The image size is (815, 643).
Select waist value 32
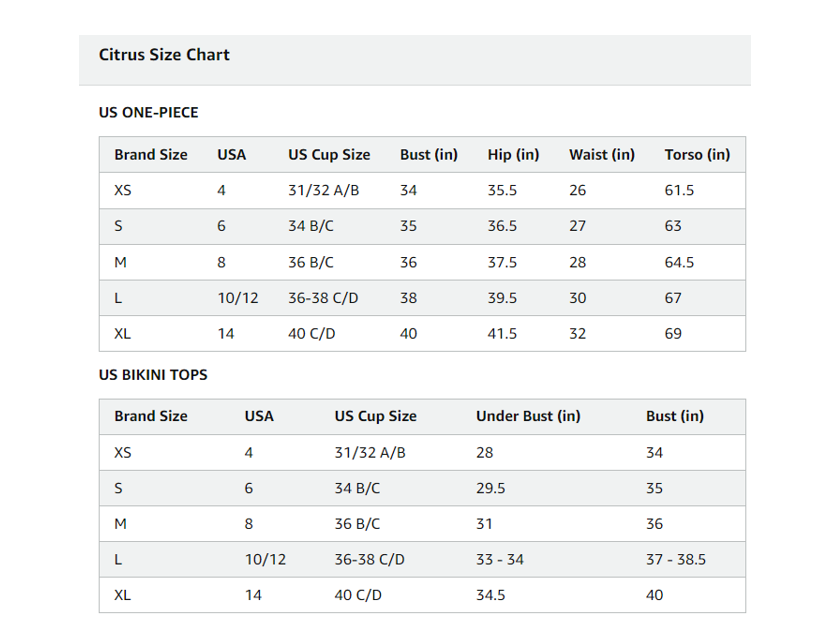(x=577, y=334)
